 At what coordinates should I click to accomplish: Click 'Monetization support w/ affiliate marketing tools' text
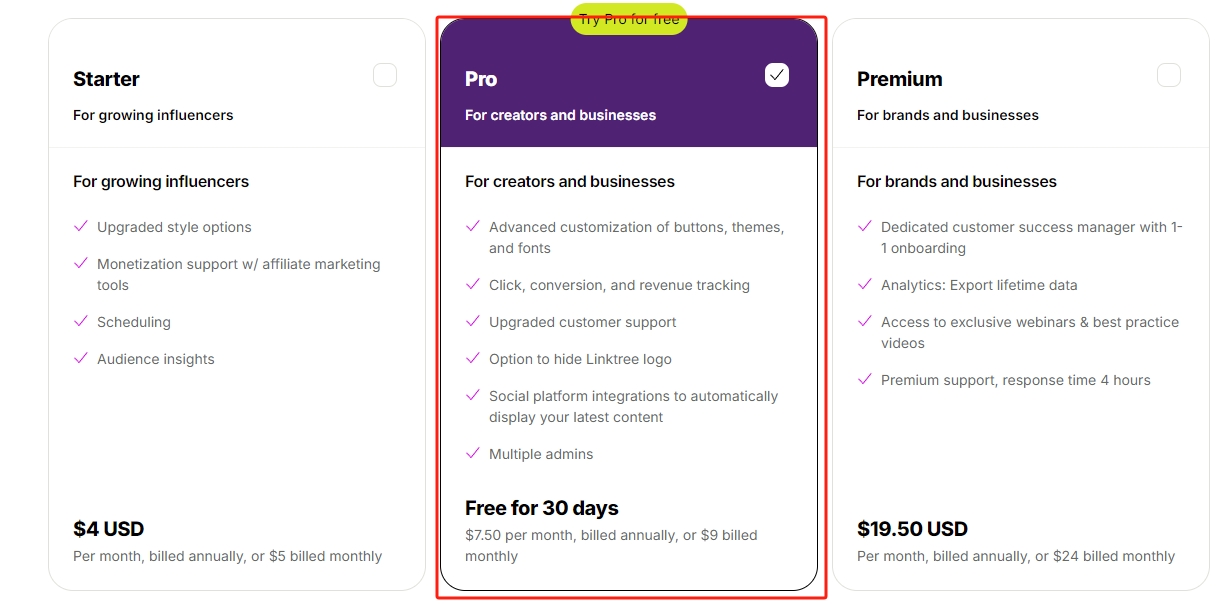tap(239, 275)
